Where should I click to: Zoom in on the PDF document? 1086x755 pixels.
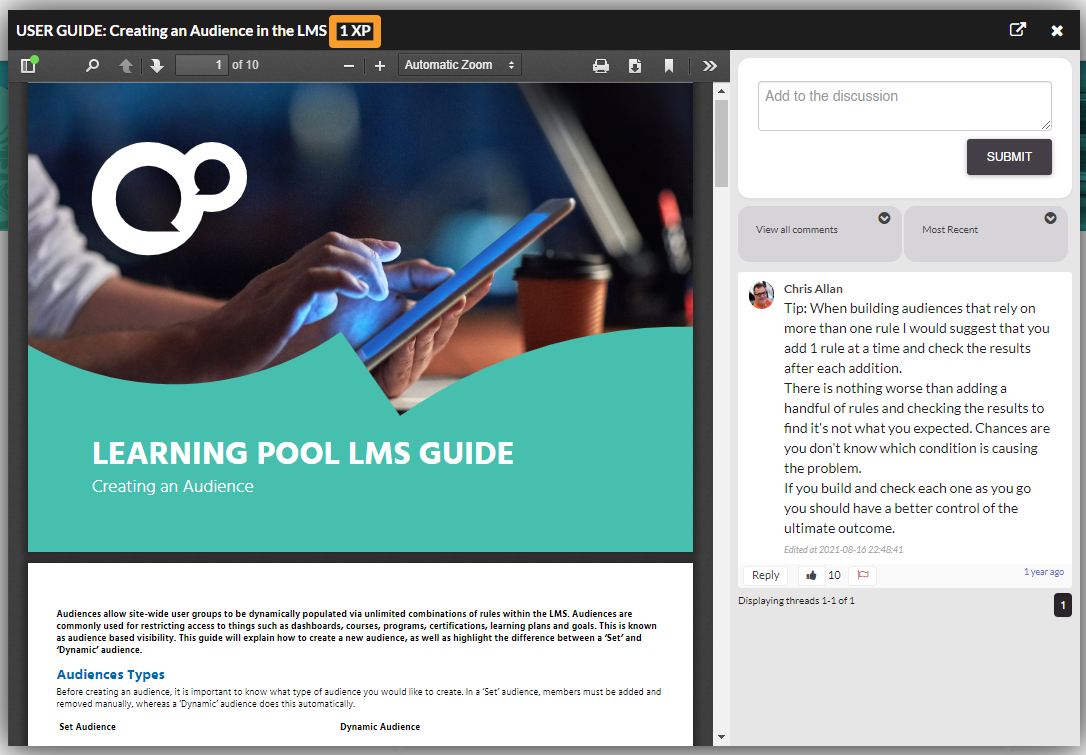pos(380,66)
